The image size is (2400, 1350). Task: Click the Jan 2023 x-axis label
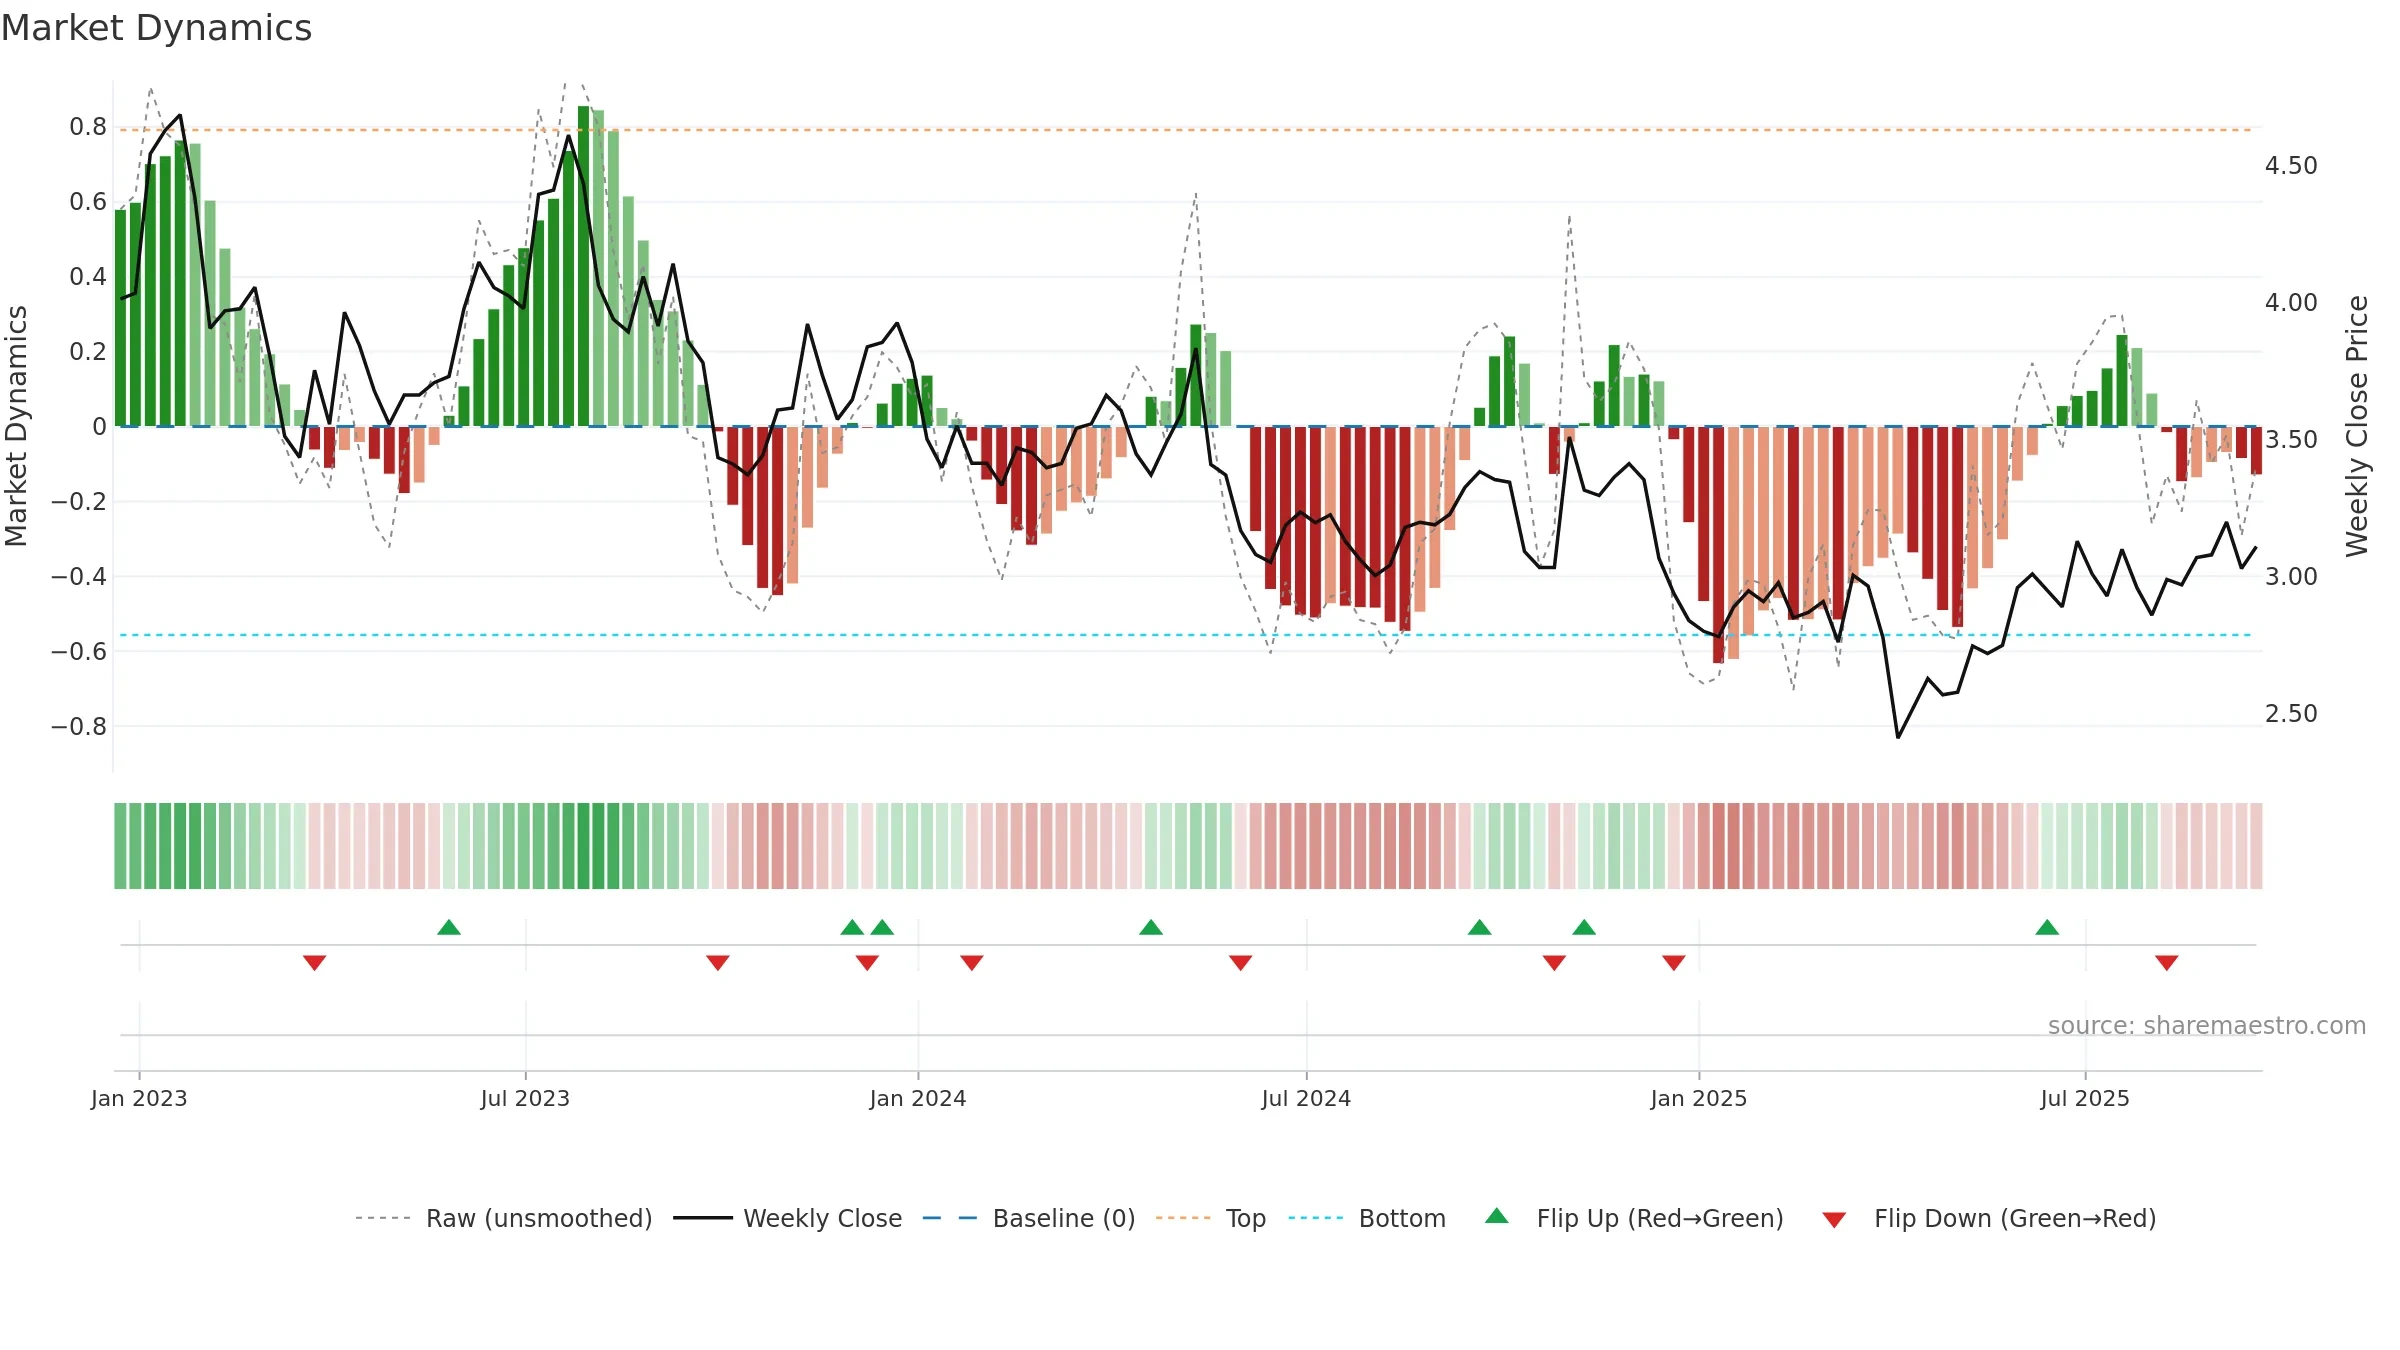(139, 1098)
